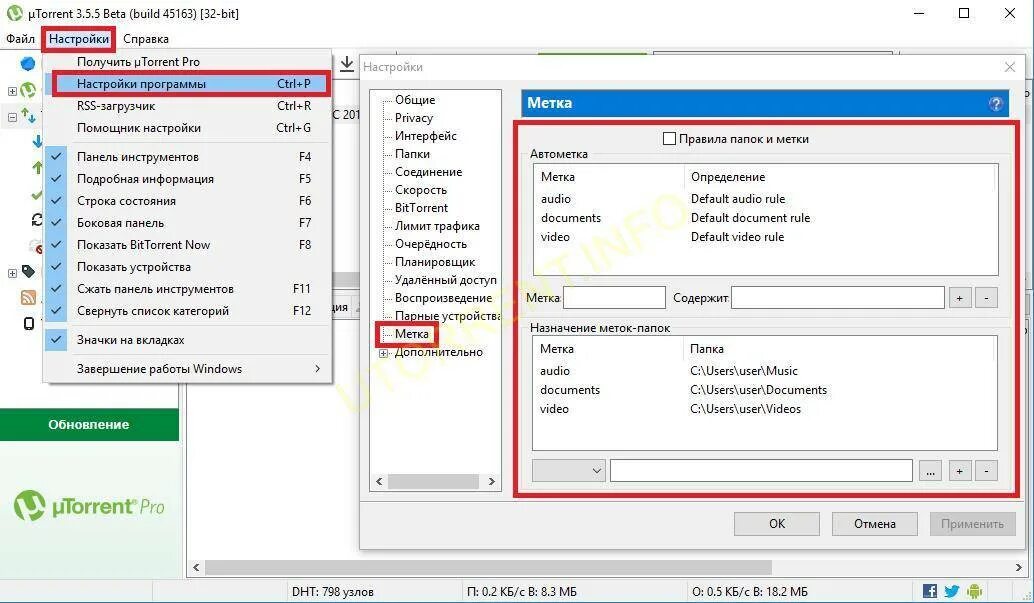Add autolabel rule with + next to Содержит
Screen dimensions: 1034x603
[x=960, y=298]
